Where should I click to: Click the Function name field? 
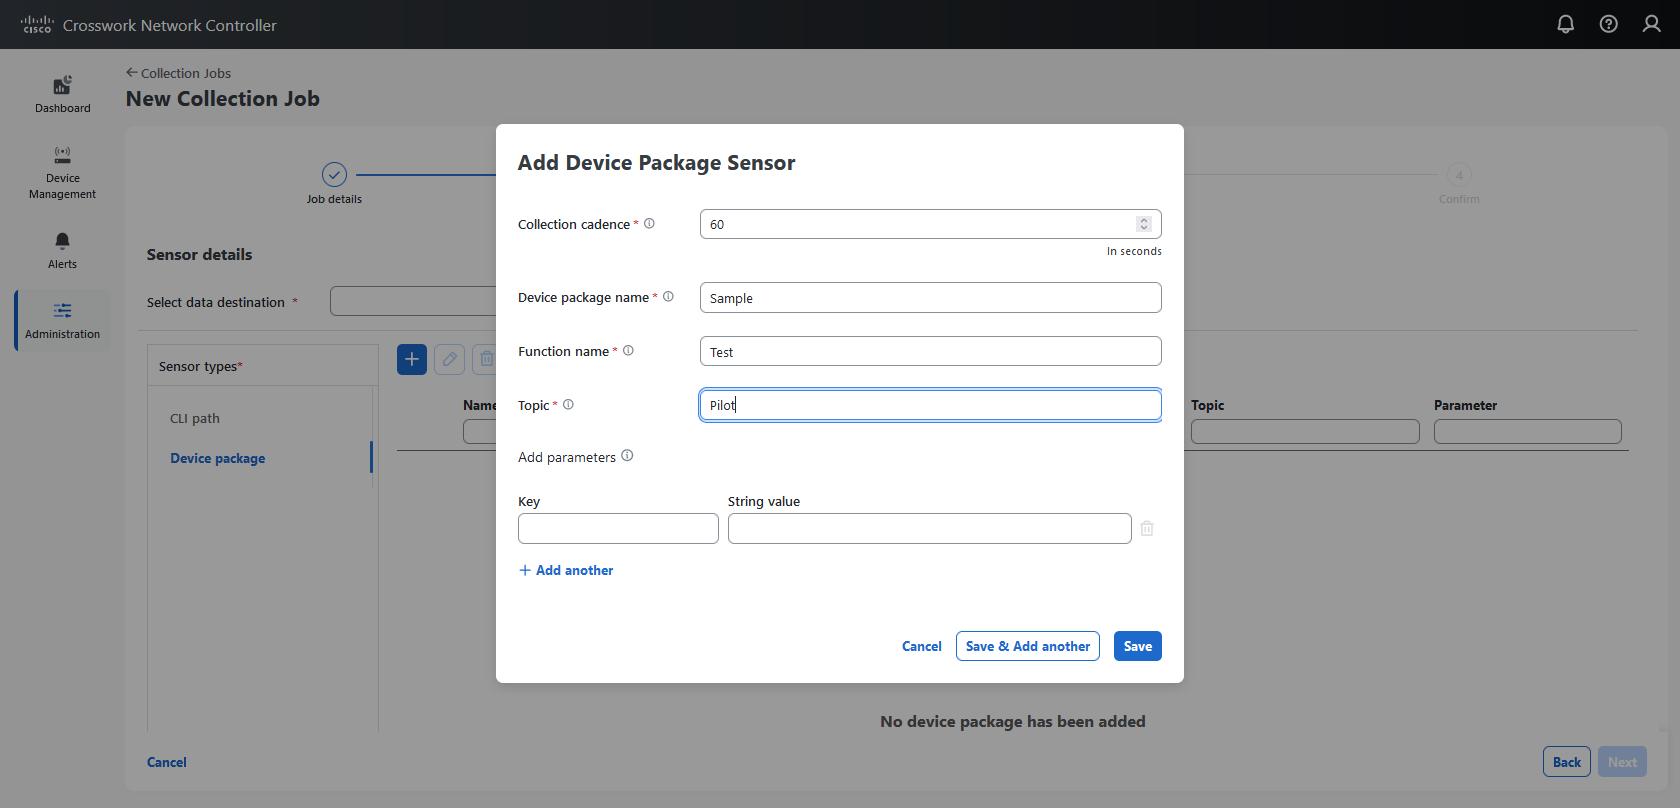(x=930, y=352)
